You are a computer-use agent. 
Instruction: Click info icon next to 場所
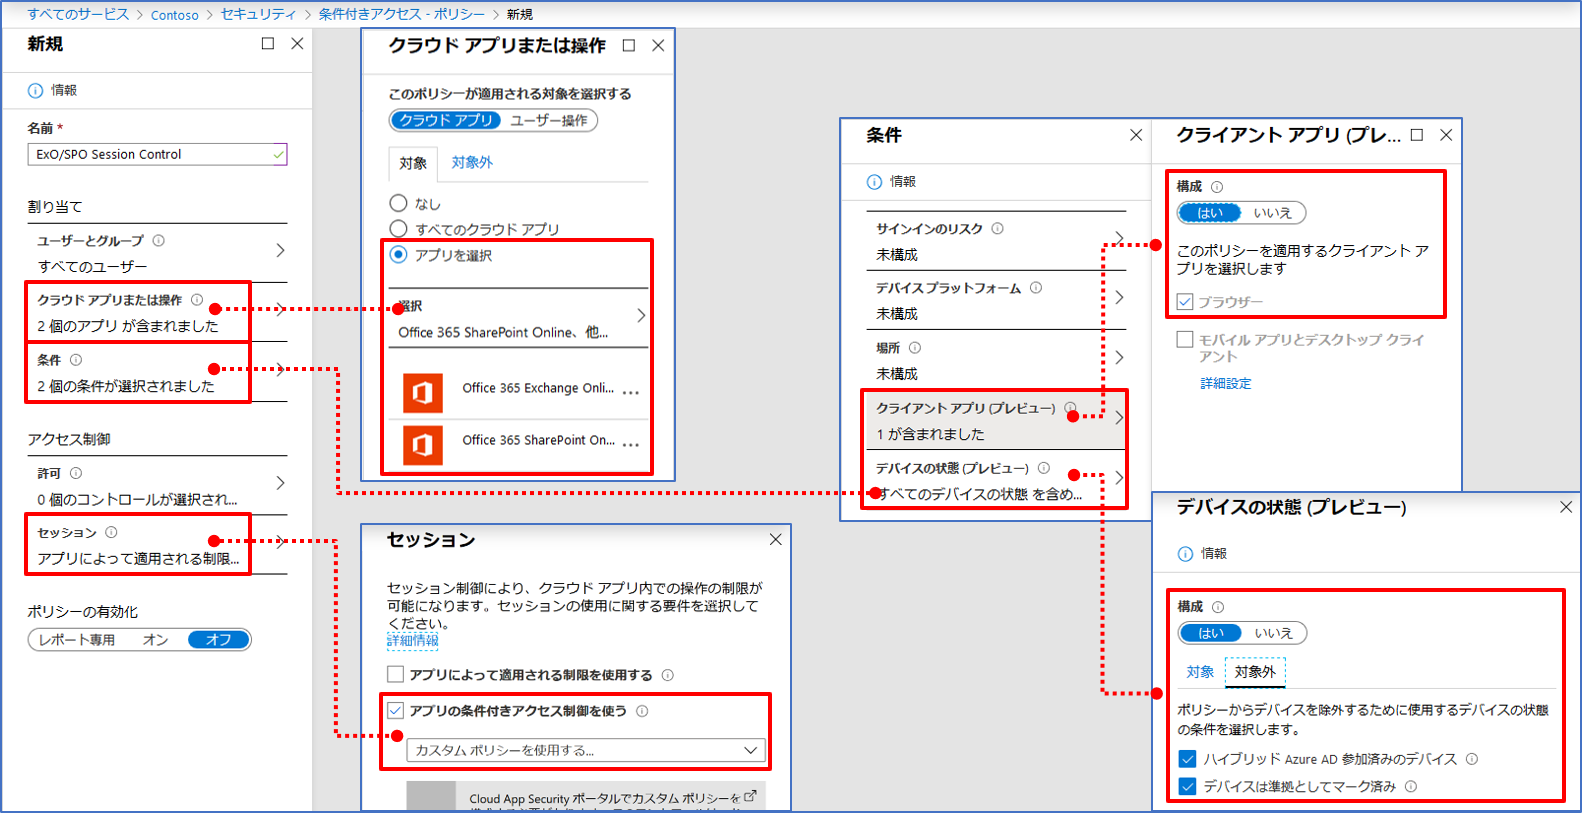coord(915,347)
